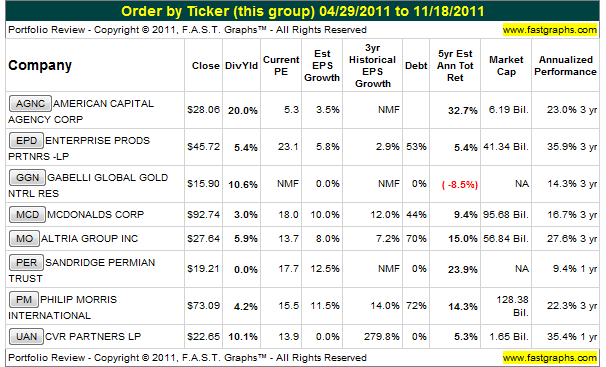Click the PM ticker button

coord(24,299)
